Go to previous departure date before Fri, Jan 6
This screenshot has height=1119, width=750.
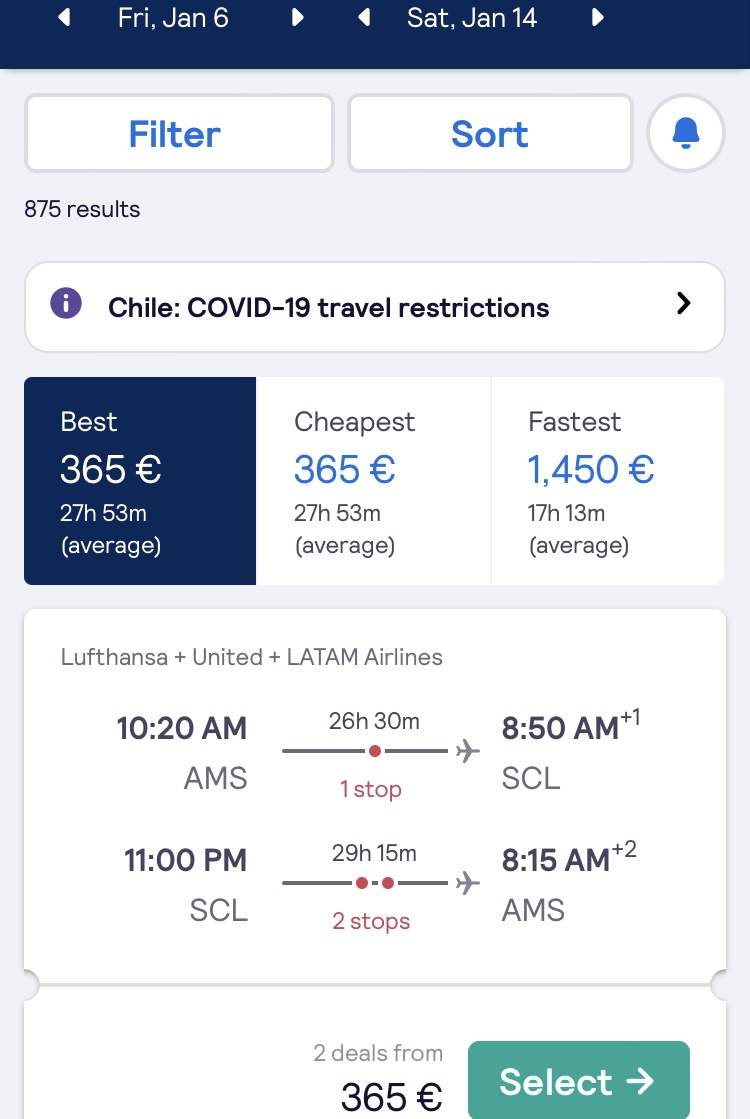pyautogui.click(x=65, y=17)
